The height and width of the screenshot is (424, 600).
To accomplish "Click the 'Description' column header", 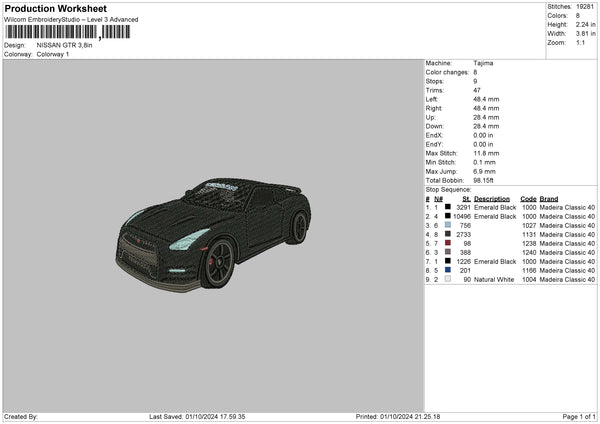I will (492, 199).
